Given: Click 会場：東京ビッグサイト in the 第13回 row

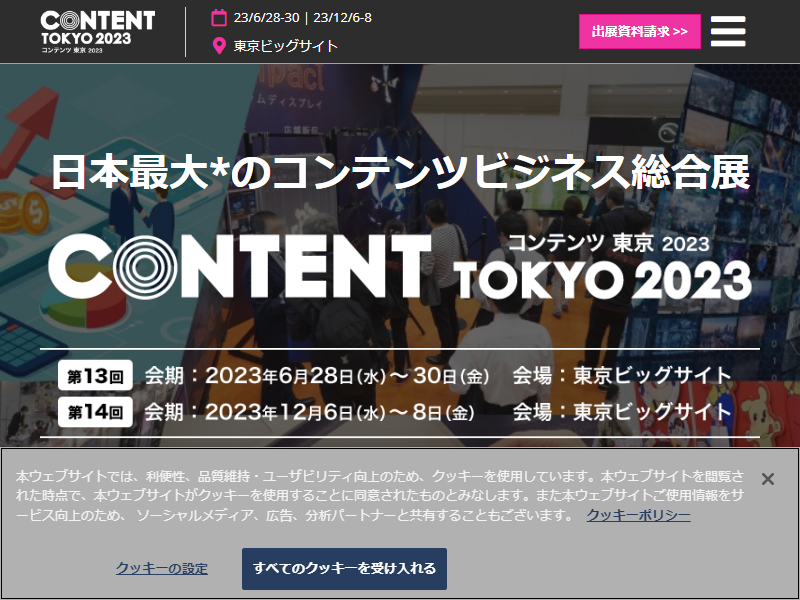Looking at the screenshot, I should pos(622,376).
